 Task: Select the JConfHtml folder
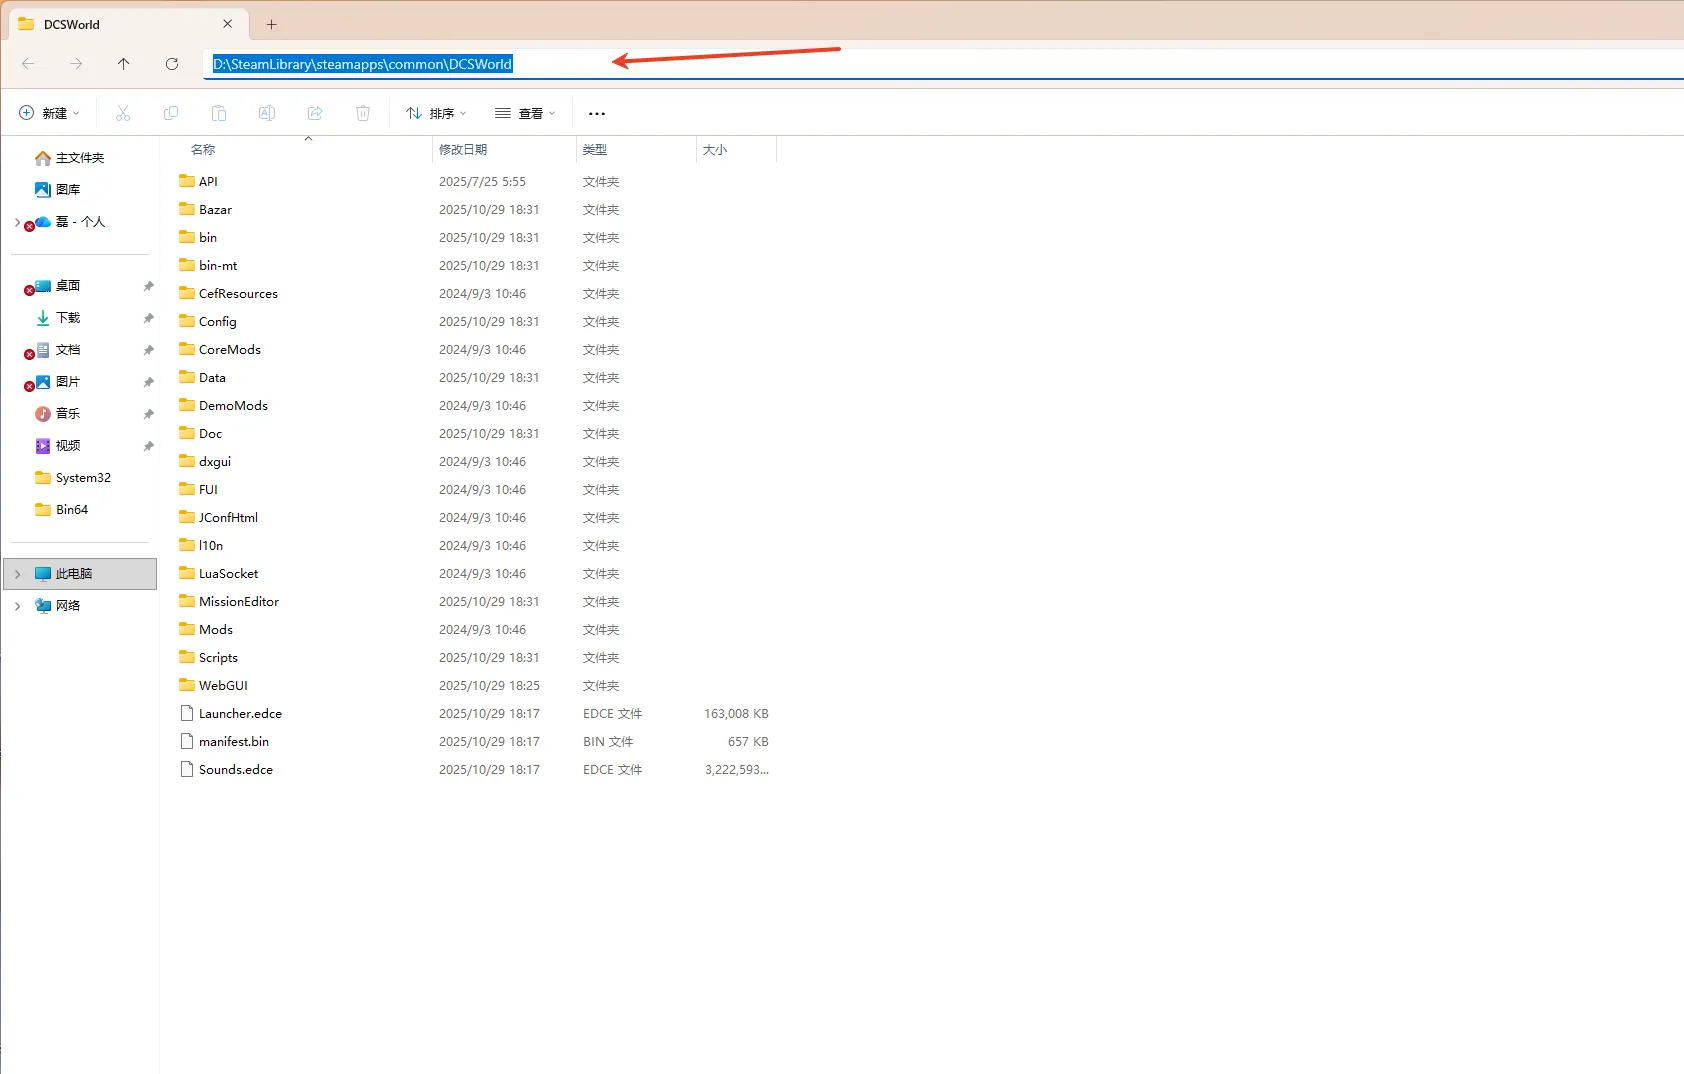click(228, 518)
